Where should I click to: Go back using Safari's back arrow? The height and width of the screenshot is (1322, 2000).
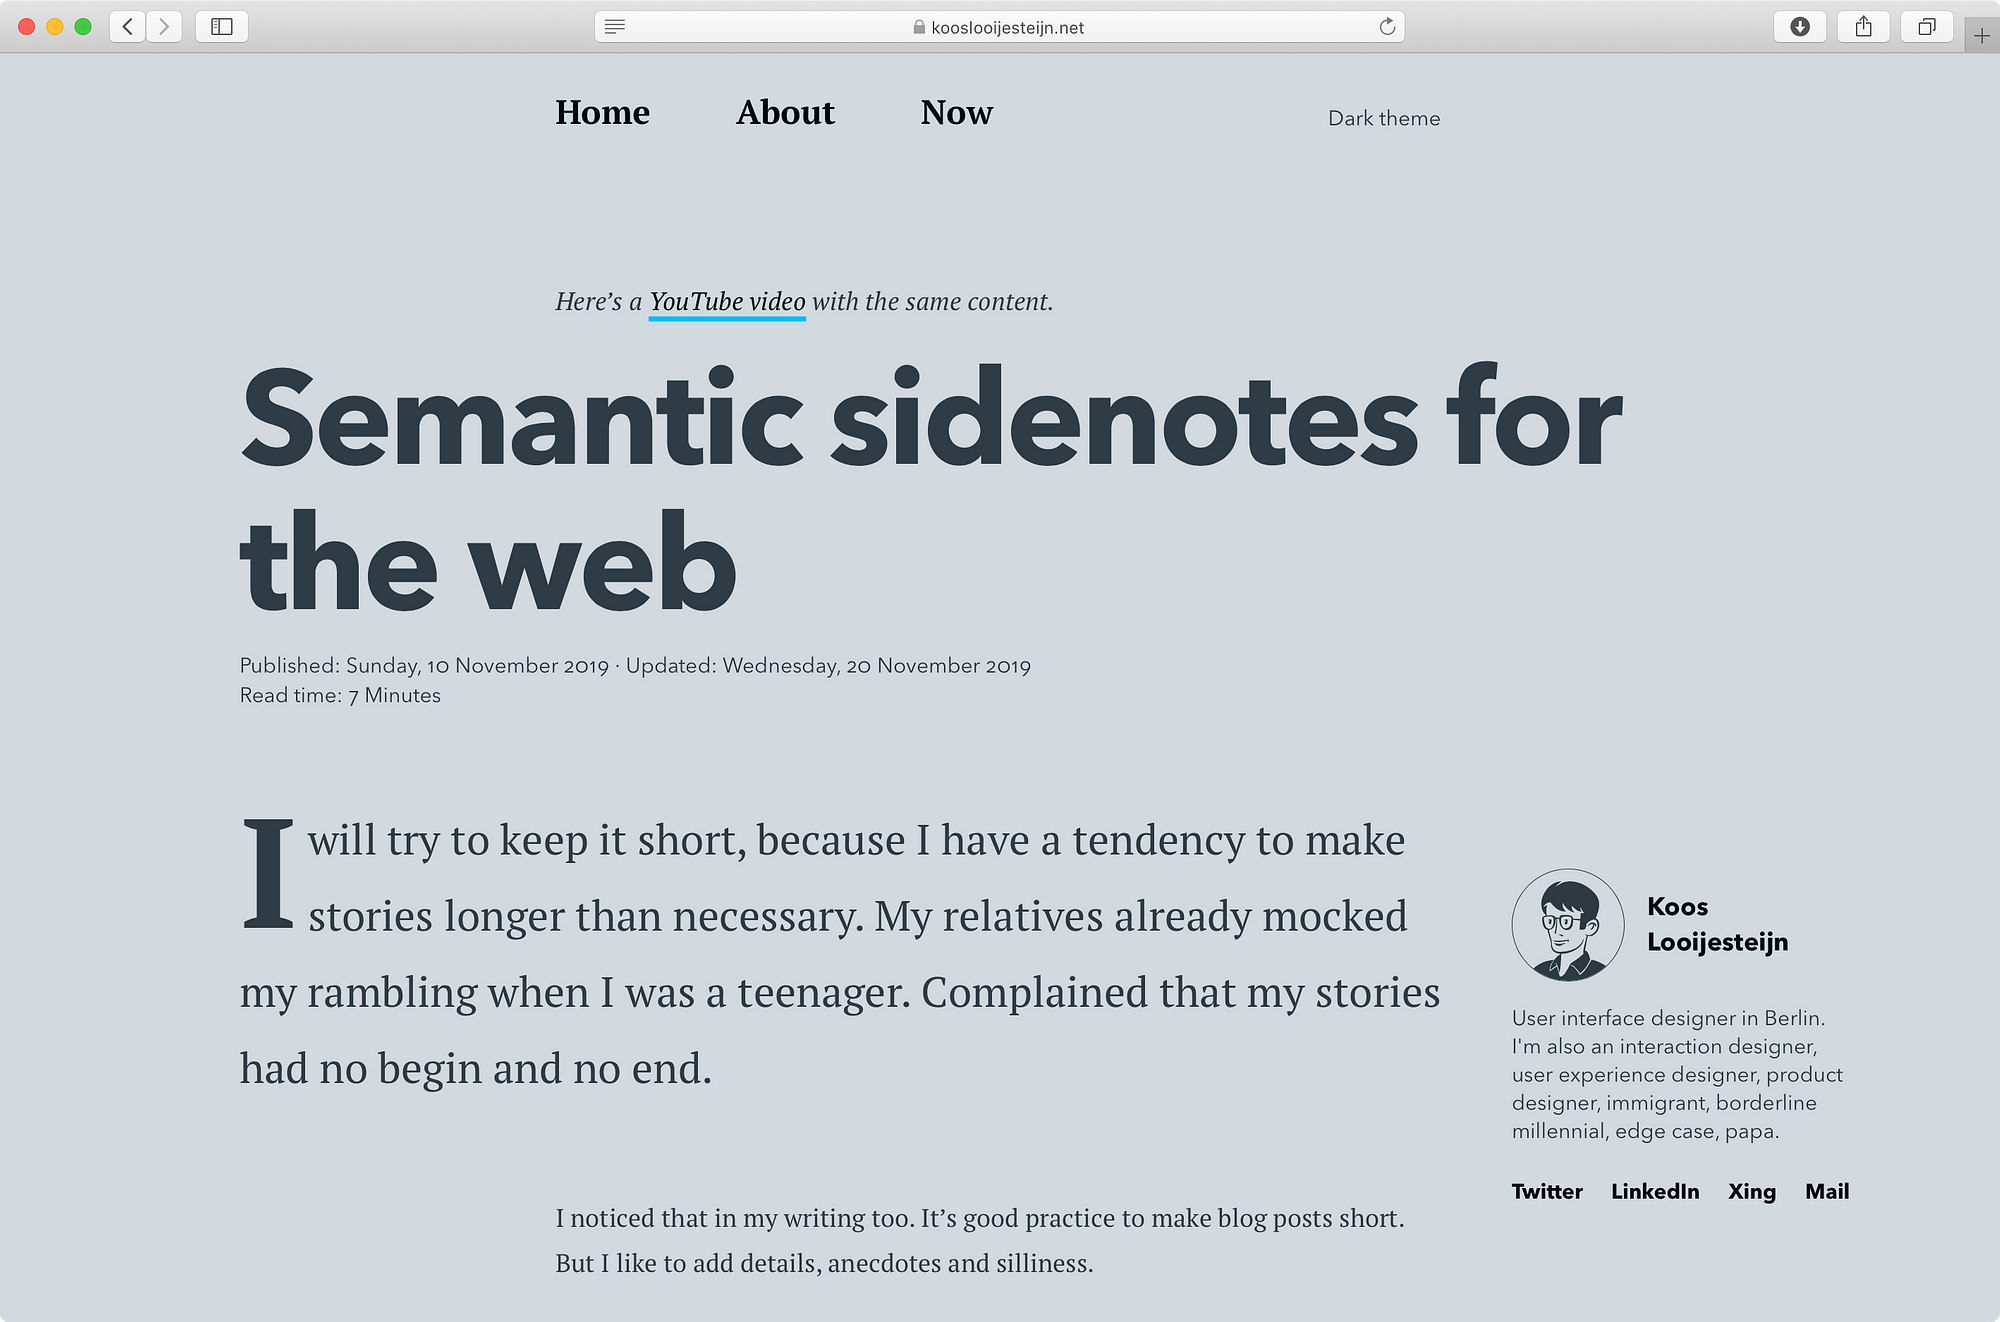point(128,27)
